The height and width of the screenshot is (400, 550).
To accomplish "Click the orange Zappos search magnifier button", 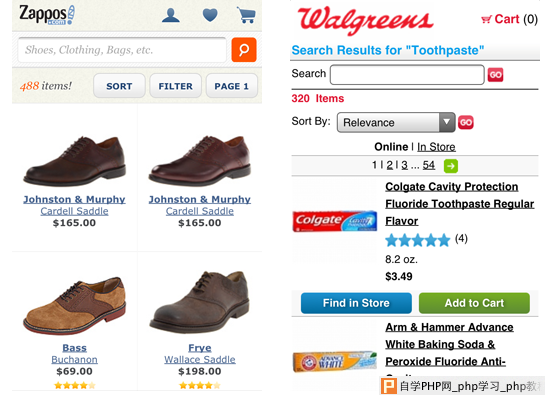I will 244,50.
